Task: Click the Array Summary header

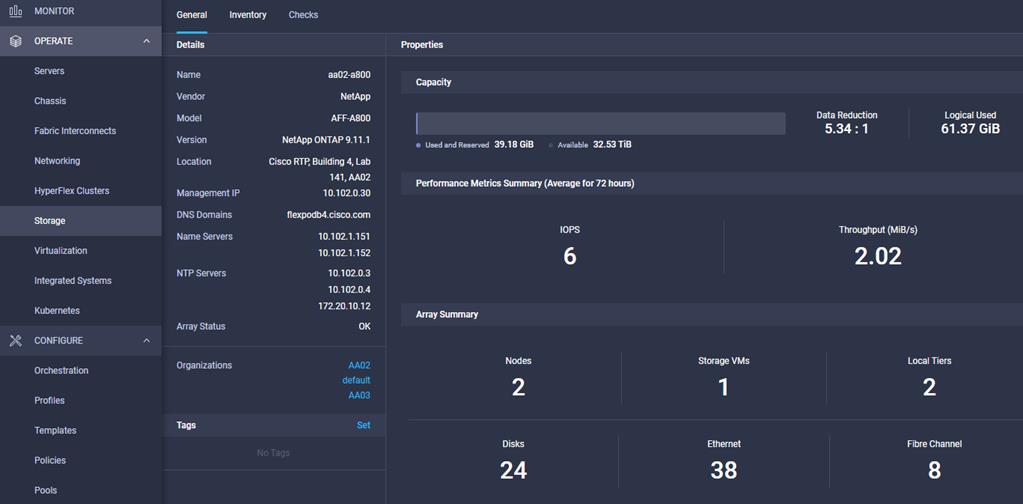Action: tap(712, 314)
